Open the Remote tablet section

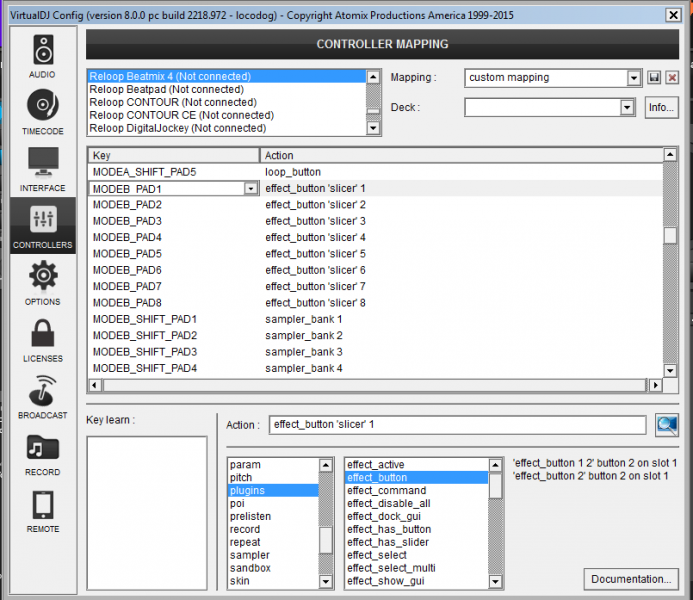pos(43,511)
